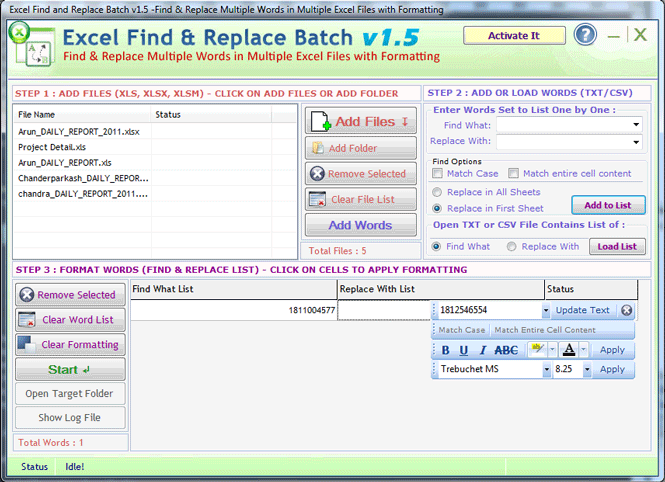Click the help question mark icon
This screenshot has width=665, height=482.
[x=585, y=35]
